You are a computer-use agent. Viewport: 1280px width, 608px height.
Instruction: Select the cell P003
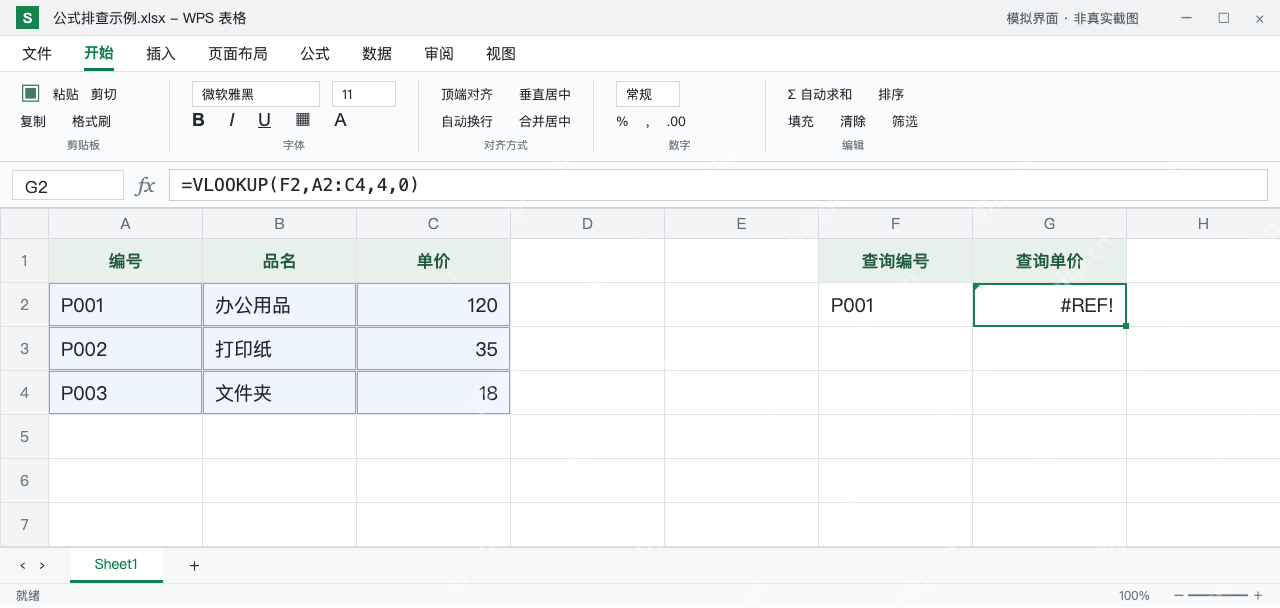tap(126, 393)
